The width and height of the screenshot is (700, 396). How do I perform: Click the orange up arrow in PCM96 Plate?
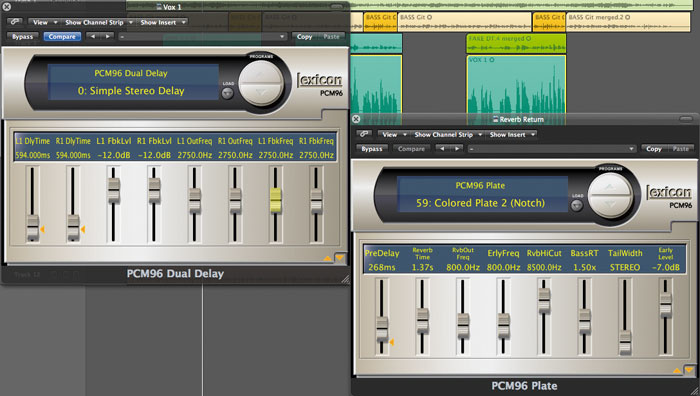677,370
